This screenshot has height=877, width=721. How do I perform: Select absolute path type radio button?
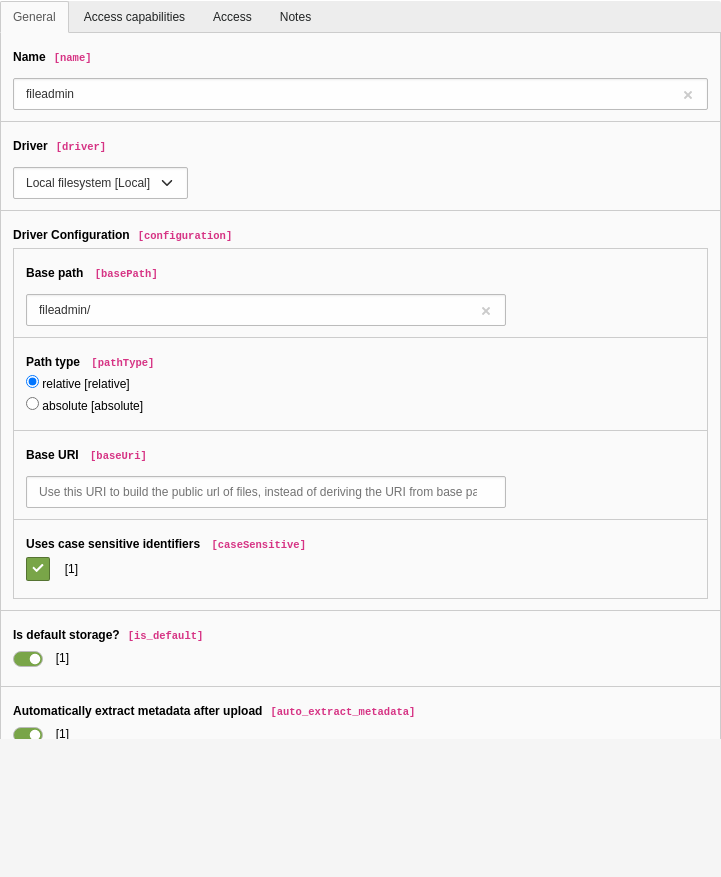point(32,404)
